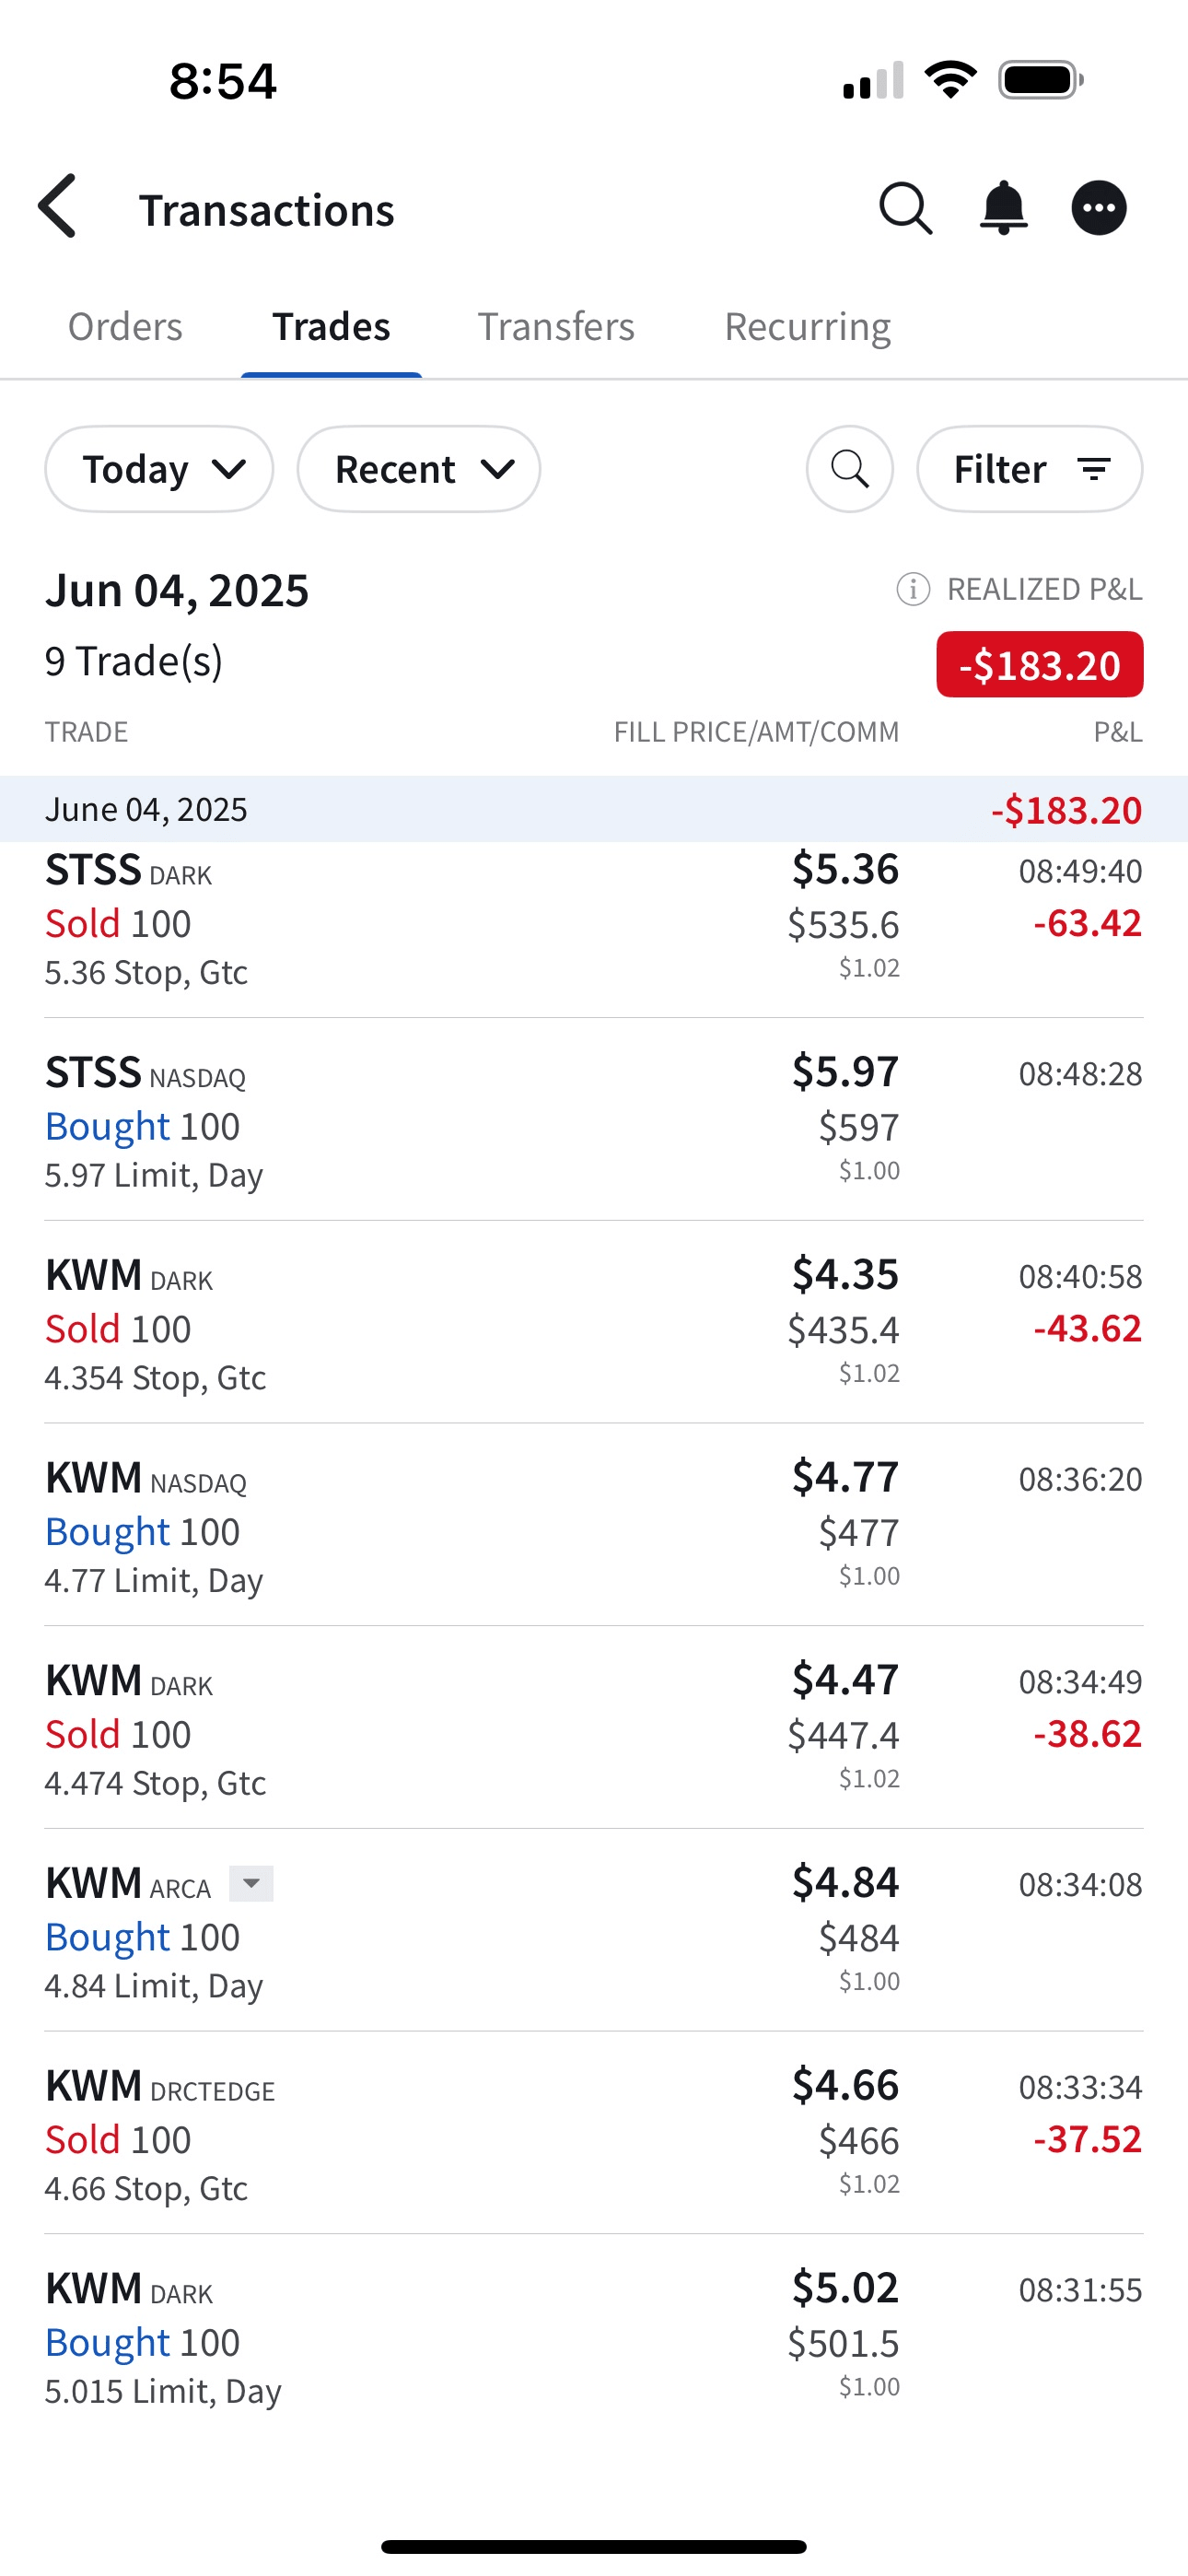This screenshot has width=1188, height=2576.
Task: Open KWM sold at $4.35 trade
Action: pos(594,1325)
